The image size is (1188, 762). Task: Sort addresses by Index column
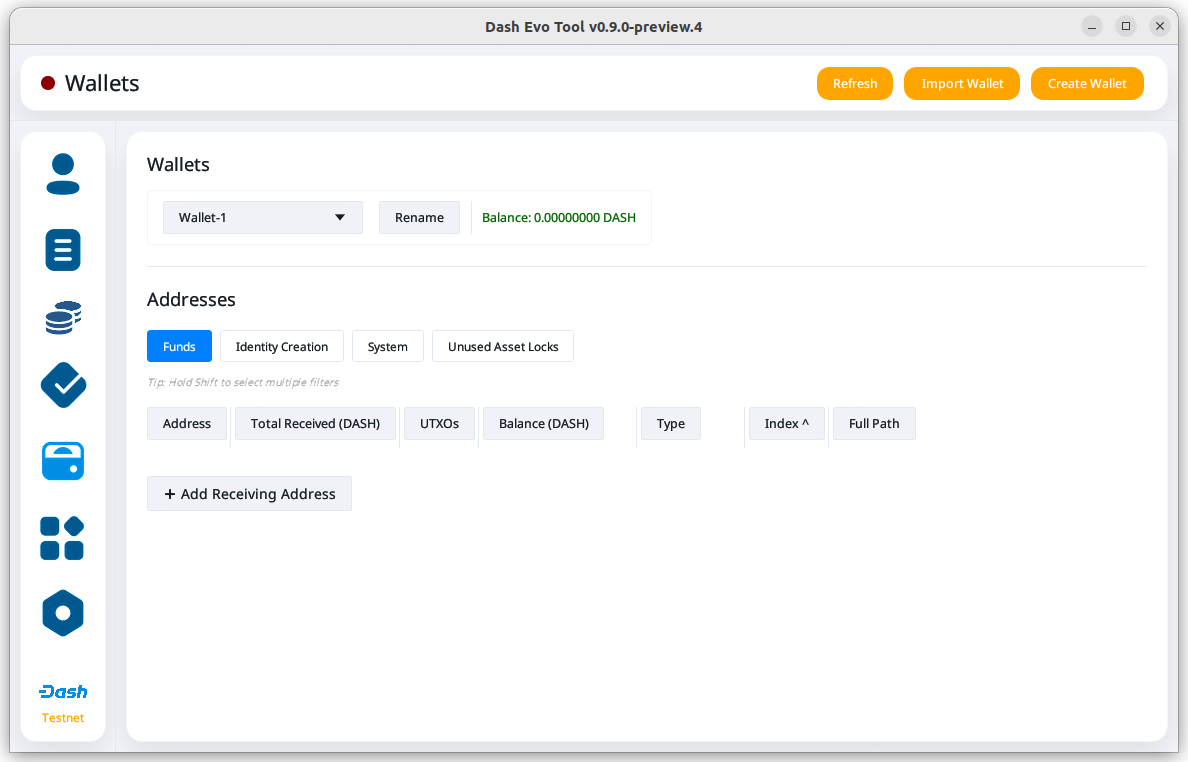[x=786, y=423]
